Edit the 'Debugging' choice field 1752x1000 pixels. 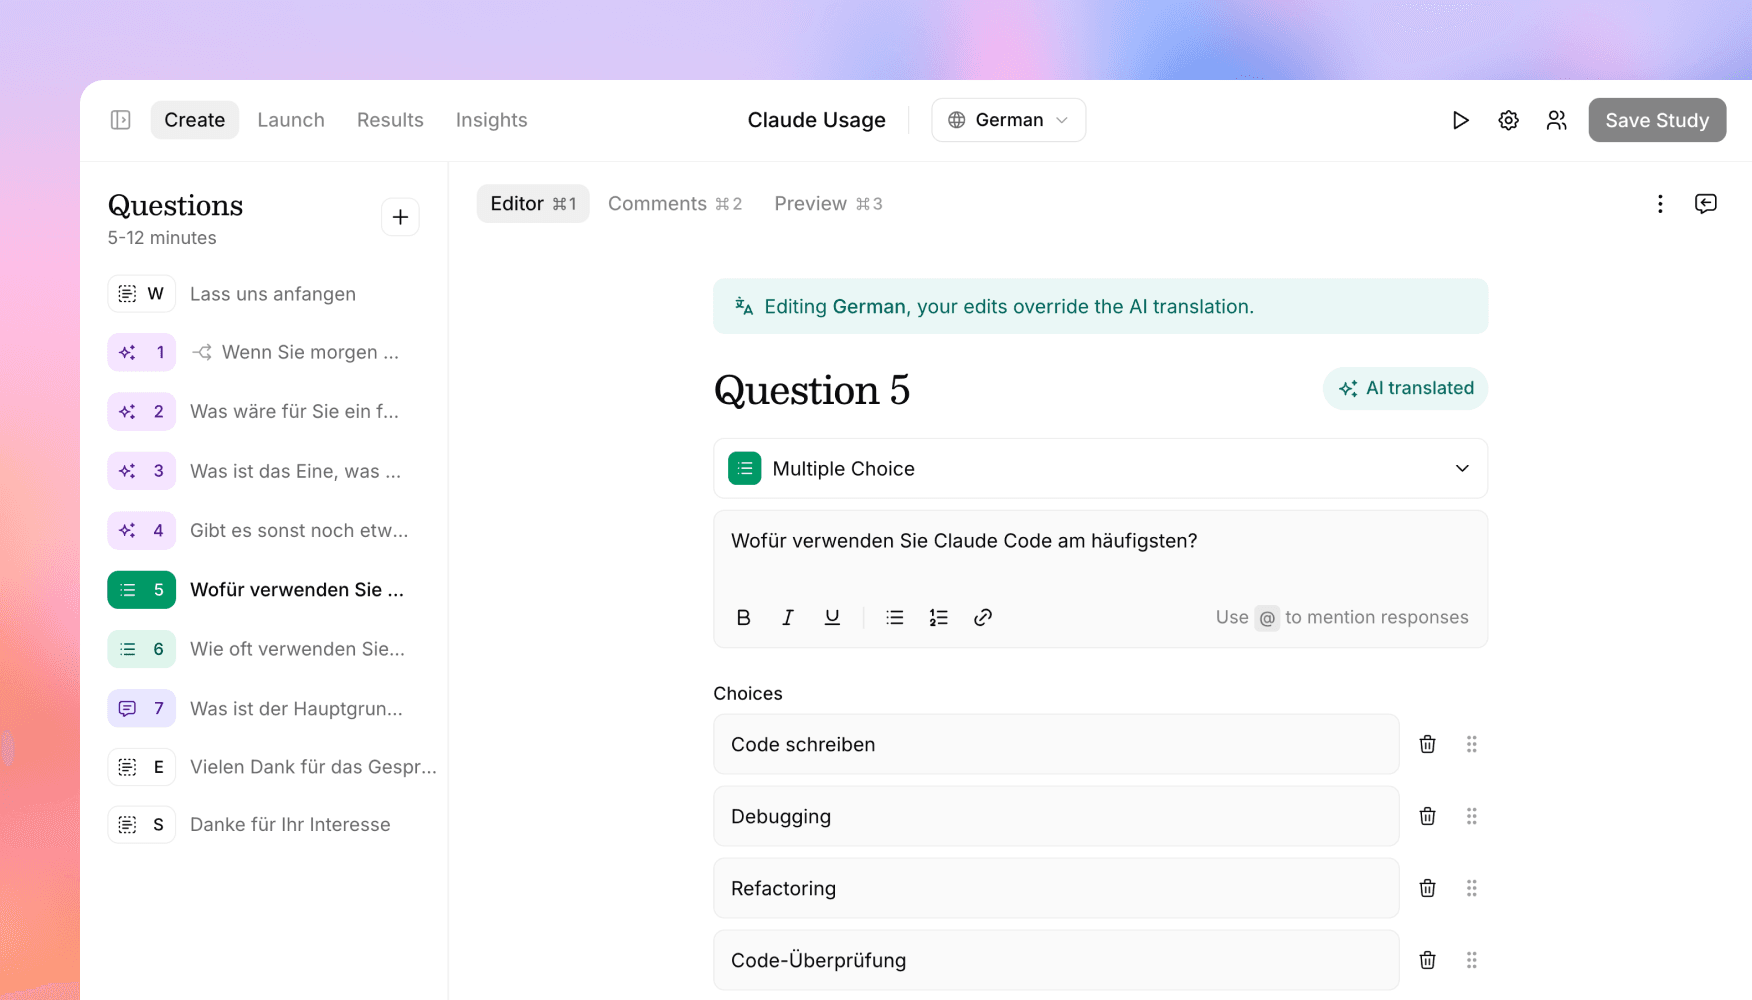tap(1056, 816)
